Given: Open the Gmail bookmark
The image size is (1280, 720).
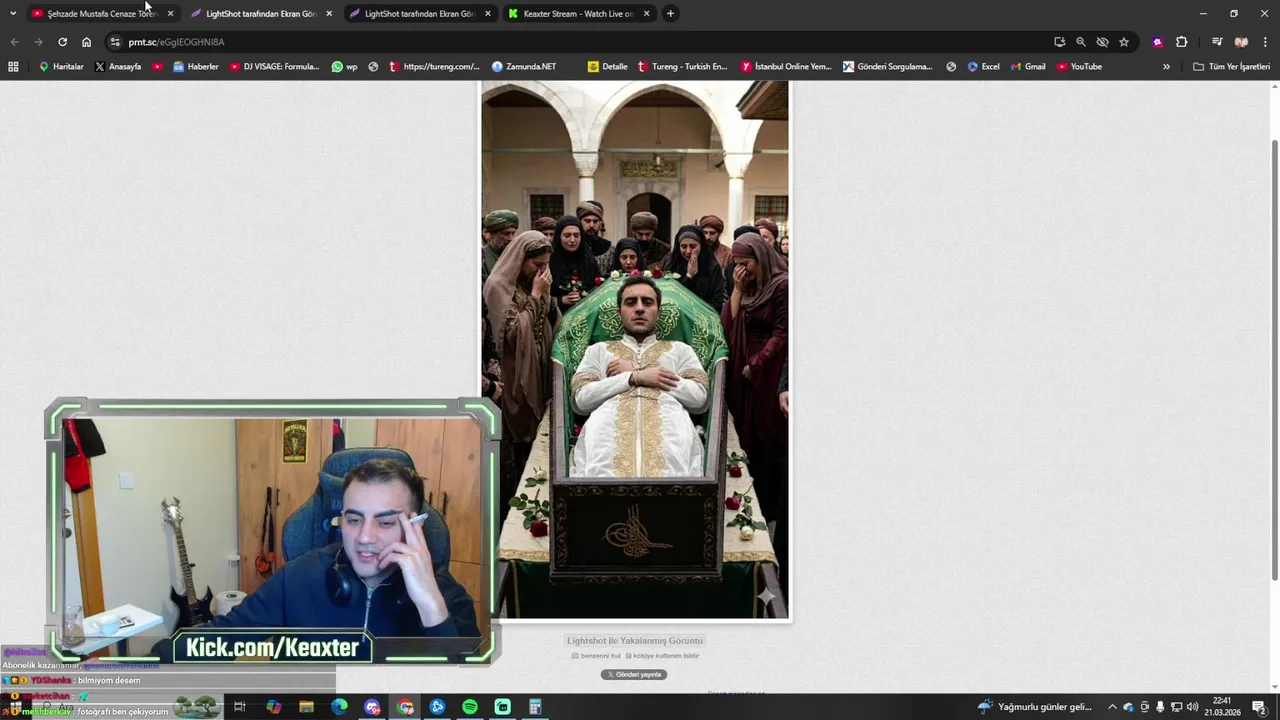Looking at the screenshot, I should click(1028, 67).
